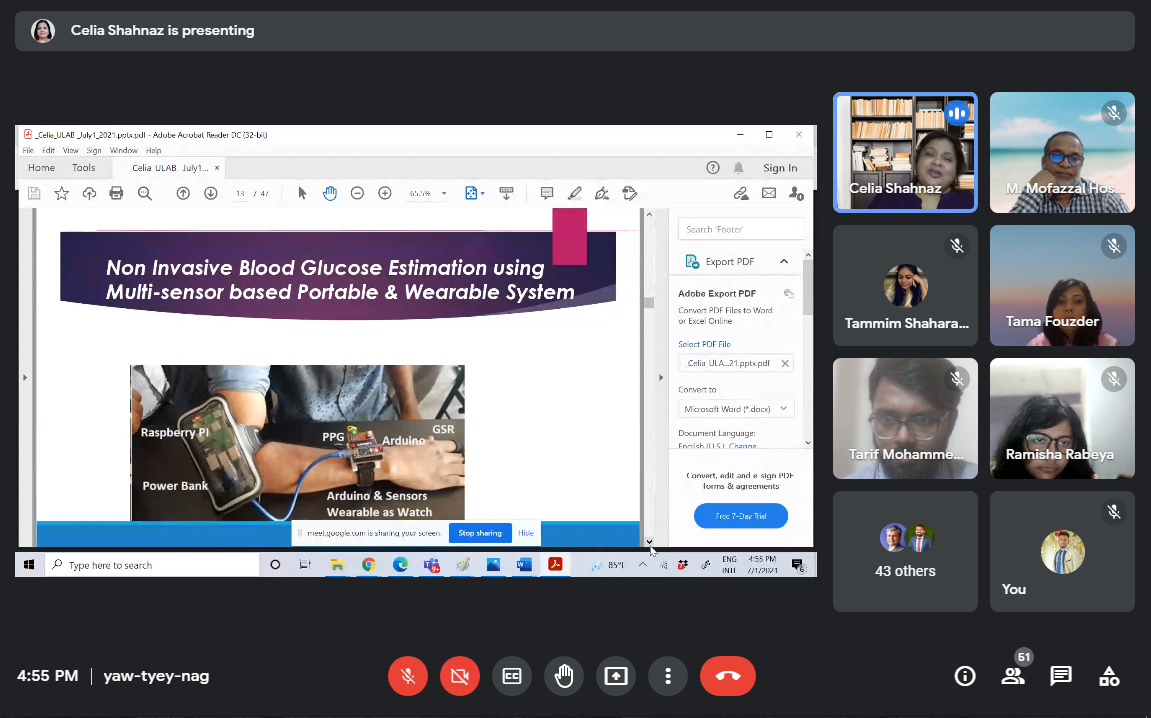Open Microsoft Word format dropdown
Viewport: 1151px width, 718px height.
pyautogui.click(x=736, y=409)
